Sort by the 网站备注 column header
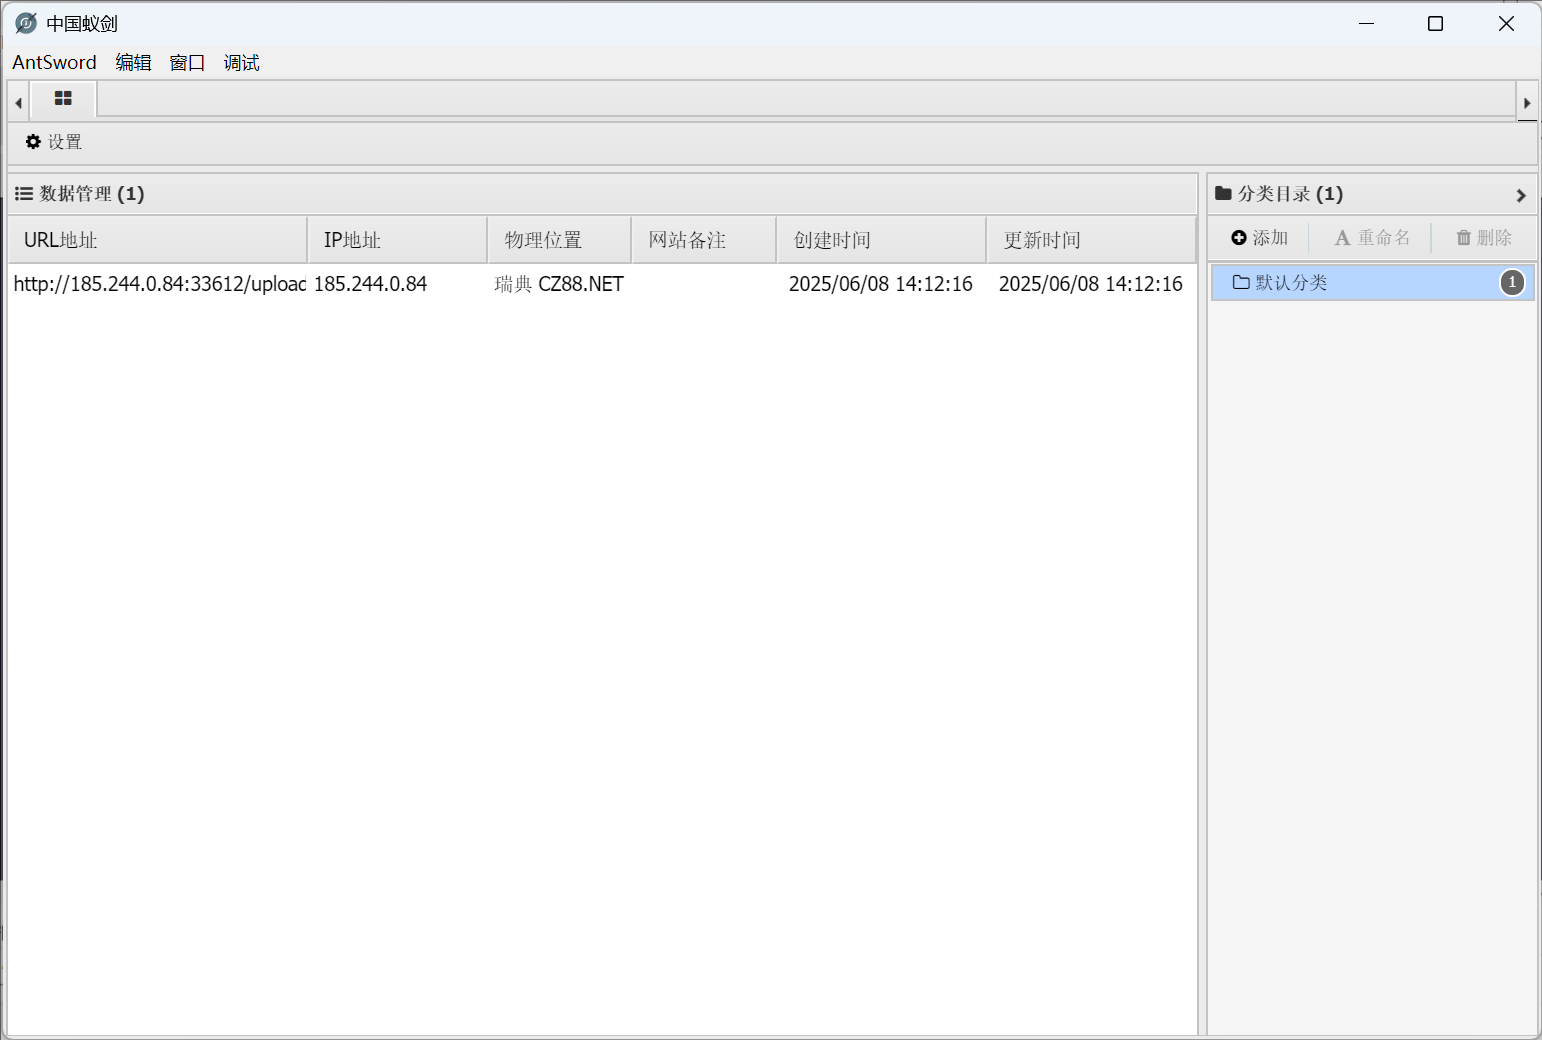This screenshot has height=1040, width=1542. [x=704, y=240]
